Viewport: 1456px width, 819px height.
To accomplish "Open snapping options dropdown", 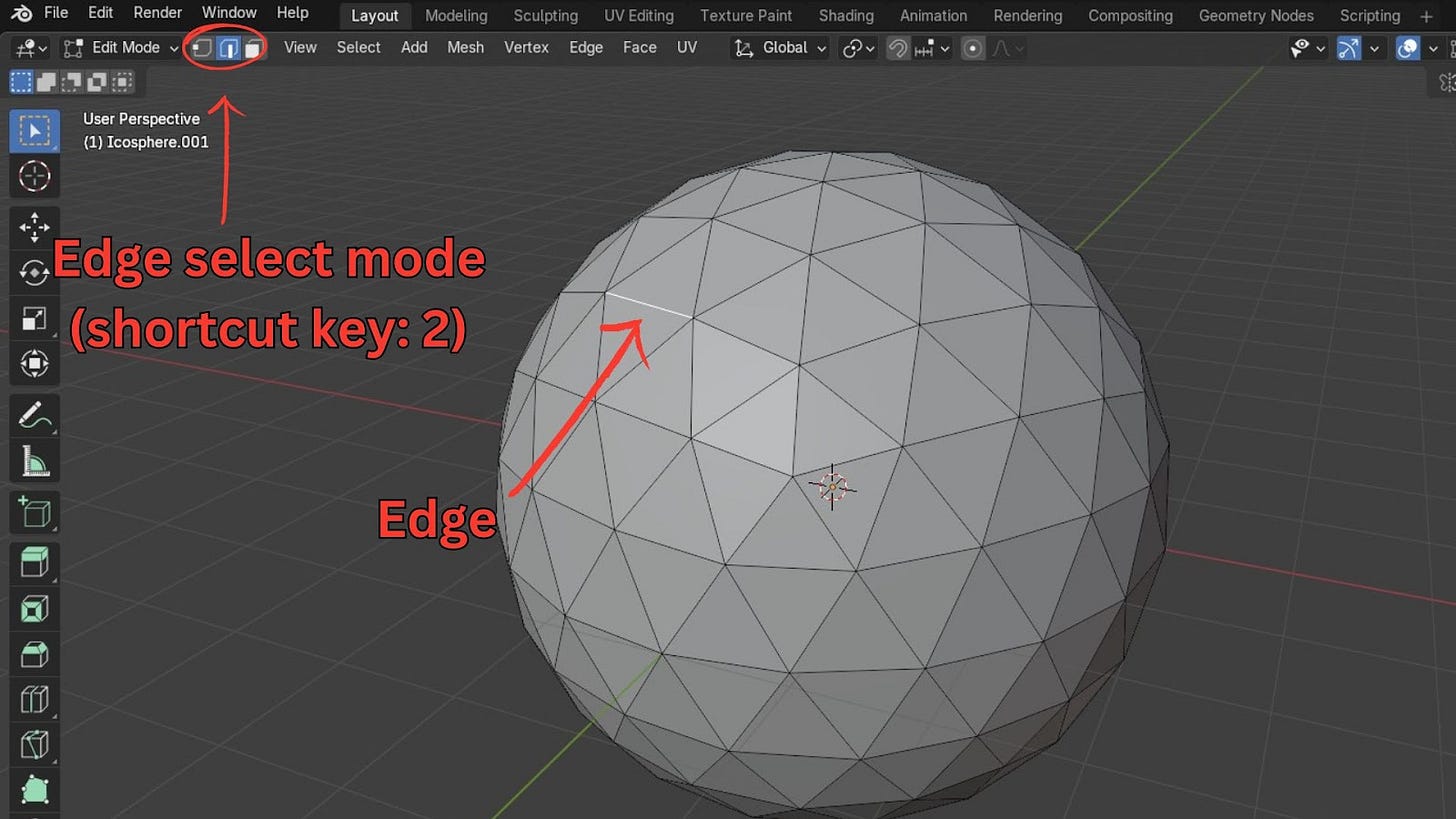I will [x=931, y=48].
